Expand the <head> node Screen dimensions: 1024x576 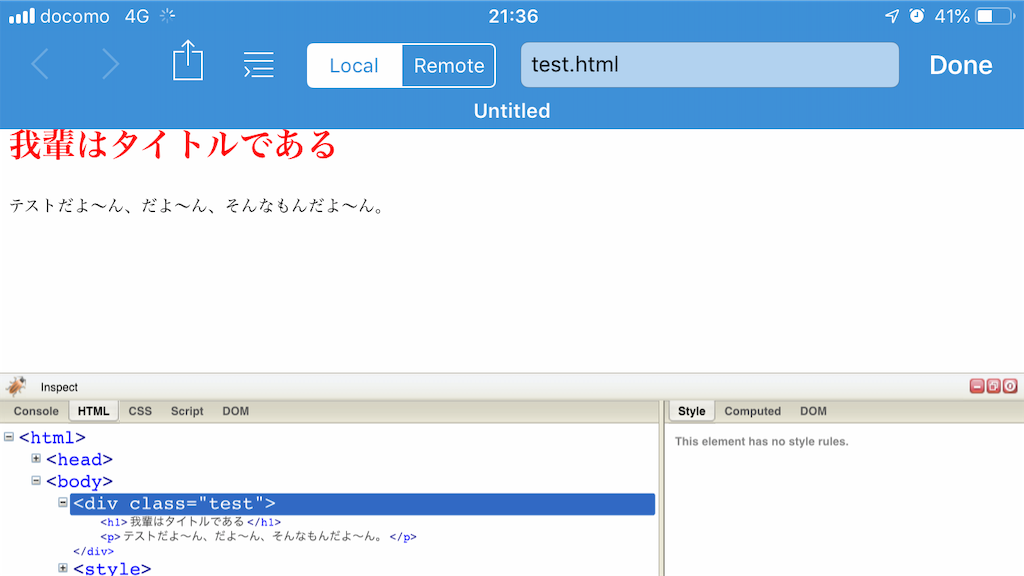tap(36, 458)
